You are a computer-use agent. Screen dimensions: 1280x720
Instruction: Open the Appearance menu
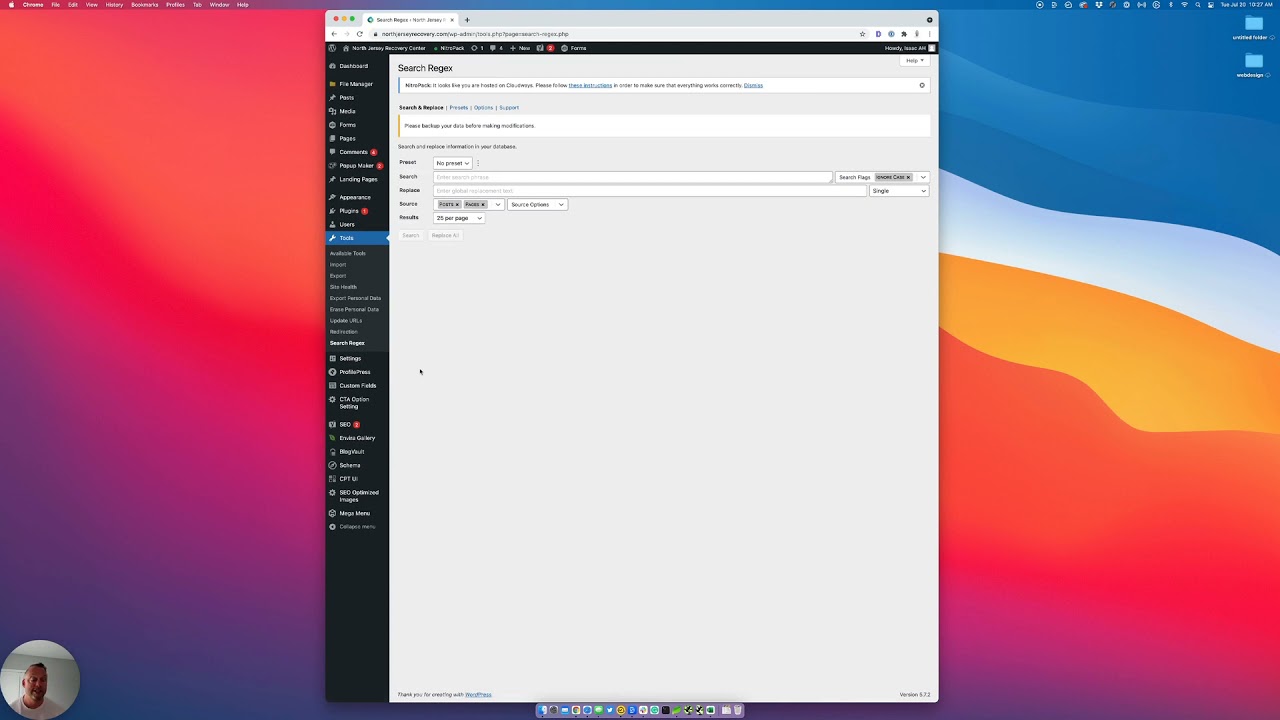coord(354,197)
